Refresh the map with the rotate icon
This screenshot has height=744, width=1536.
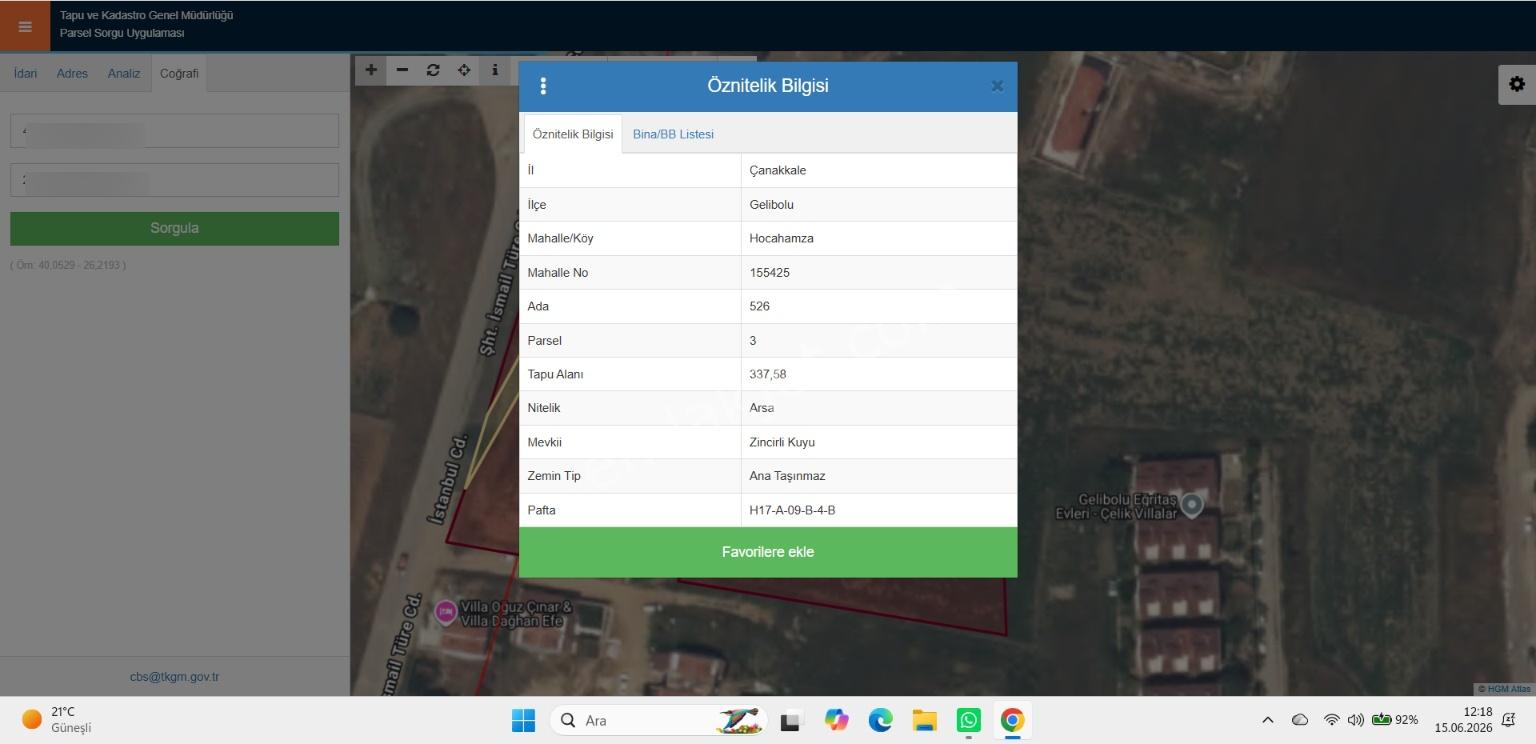pos(433,70)
